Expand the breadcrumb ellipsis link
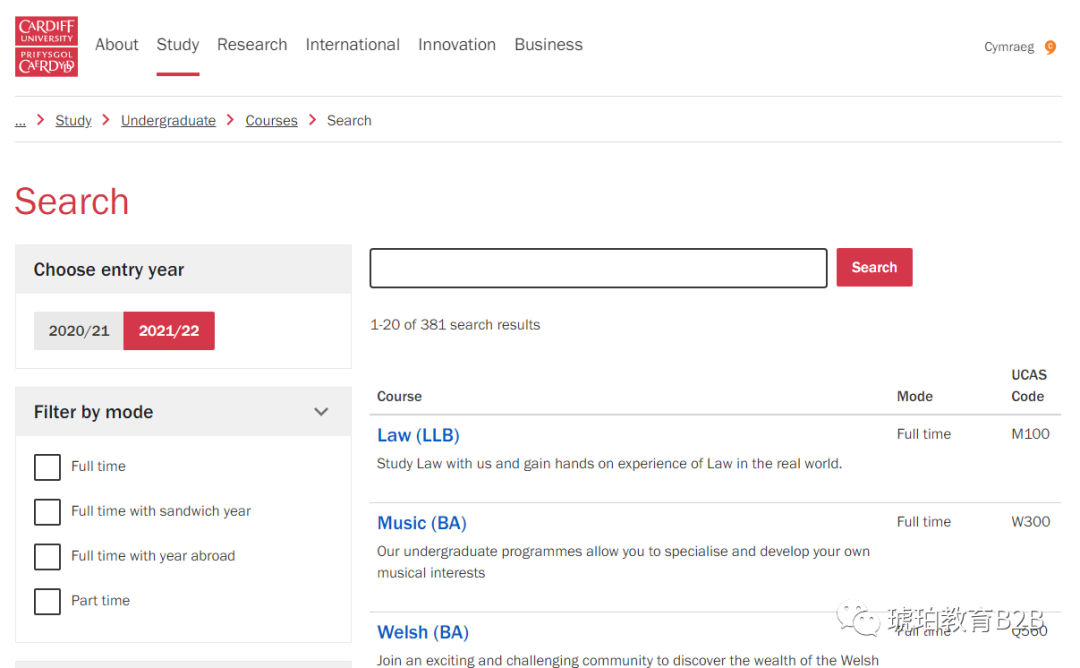This screenshot has height=668, width=1080. click(20, 121)
